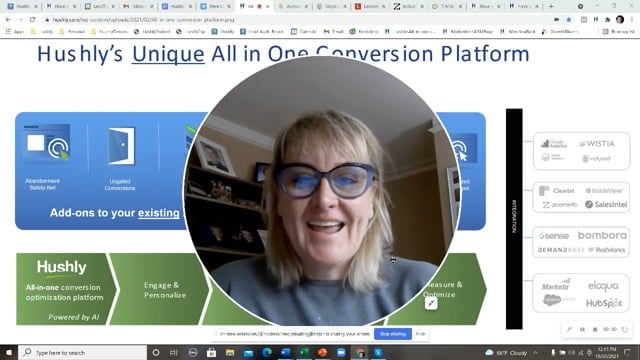Click the Stop sharing button
Image resolution: width=640 pixels, height=360 pixels.
(393, 334)
